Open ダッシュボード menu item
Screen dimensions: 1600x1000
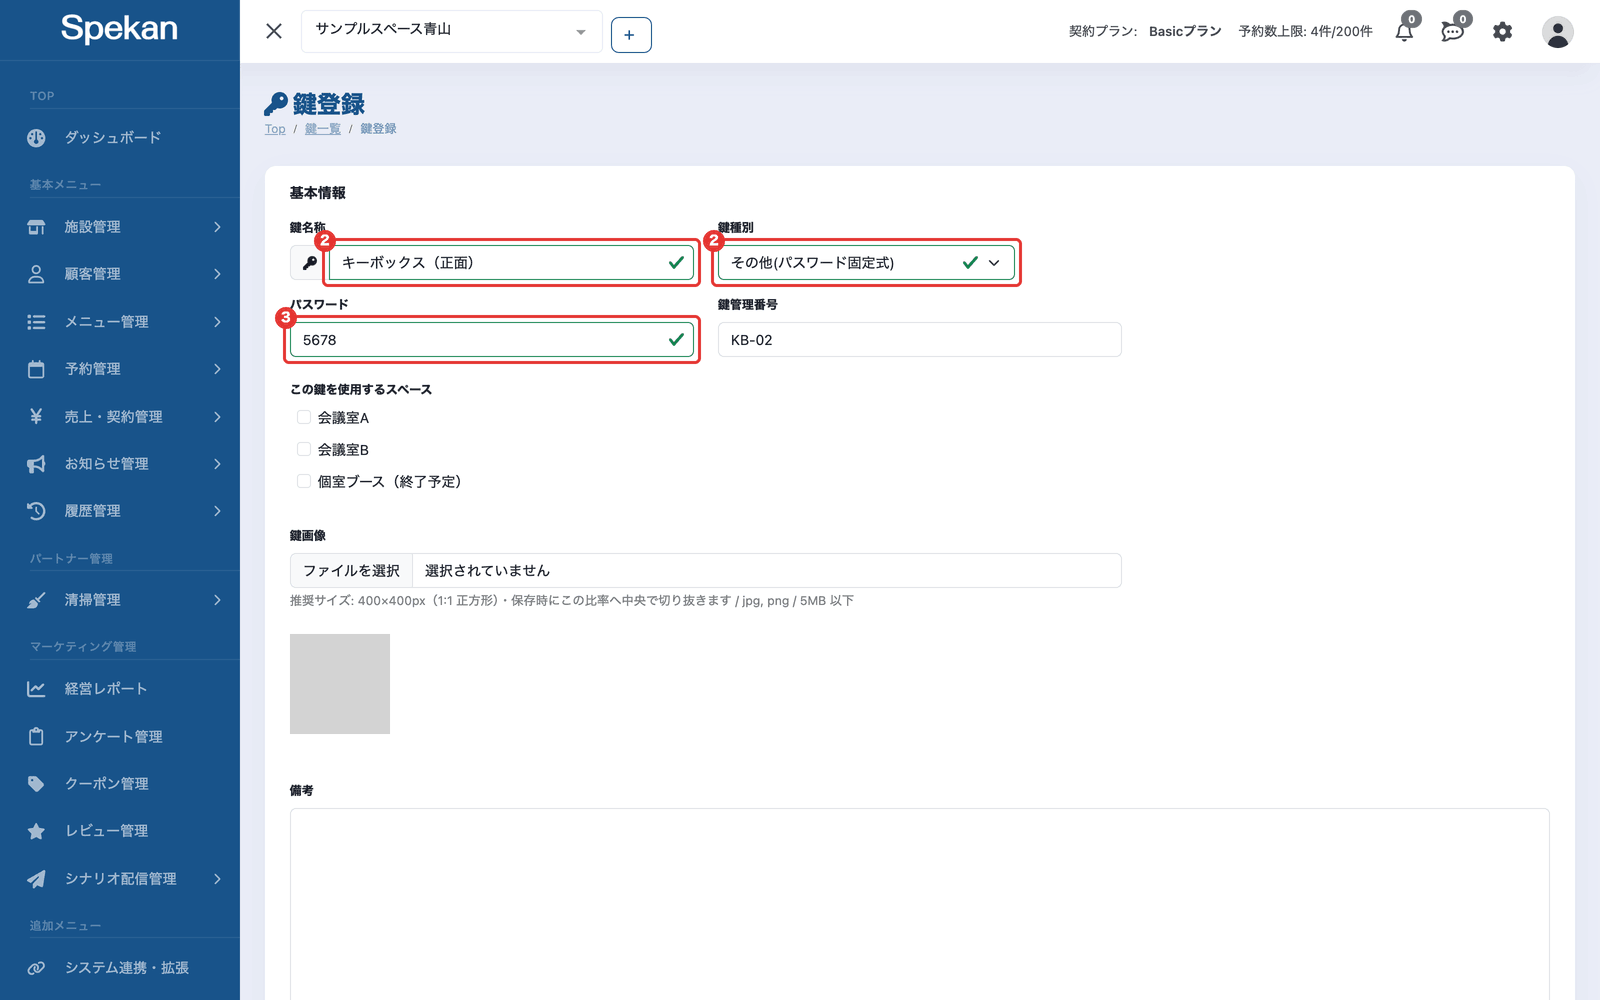tap(120, 138)
